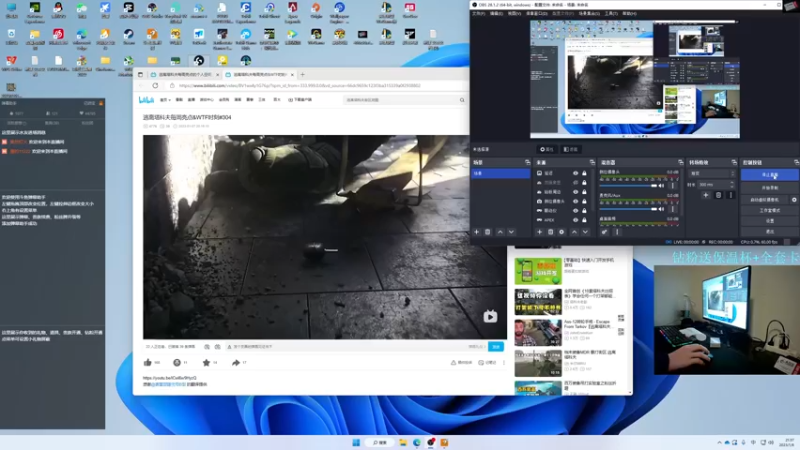Screen dimensions: 800x450
Task: Add a new scene in OBS
Action: (x=476, y=232)
